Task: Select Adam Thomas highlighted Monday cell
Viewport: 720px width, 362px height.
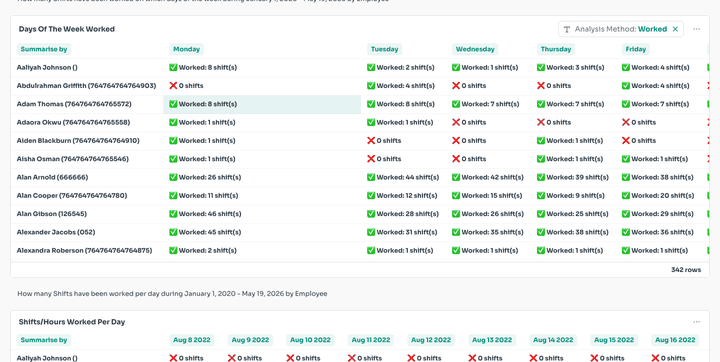Action: click(x=262, y=104)
